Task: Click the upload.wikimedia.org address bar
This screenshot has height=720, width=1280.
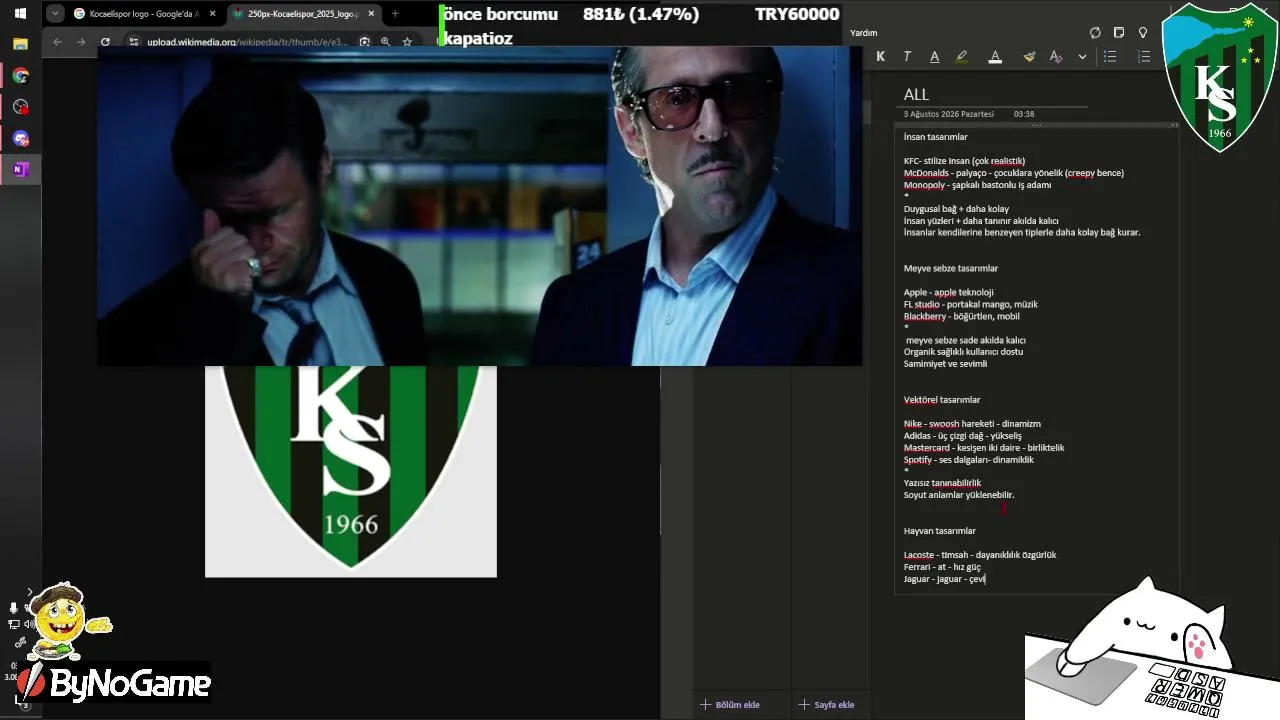Action: pos(247,42)
